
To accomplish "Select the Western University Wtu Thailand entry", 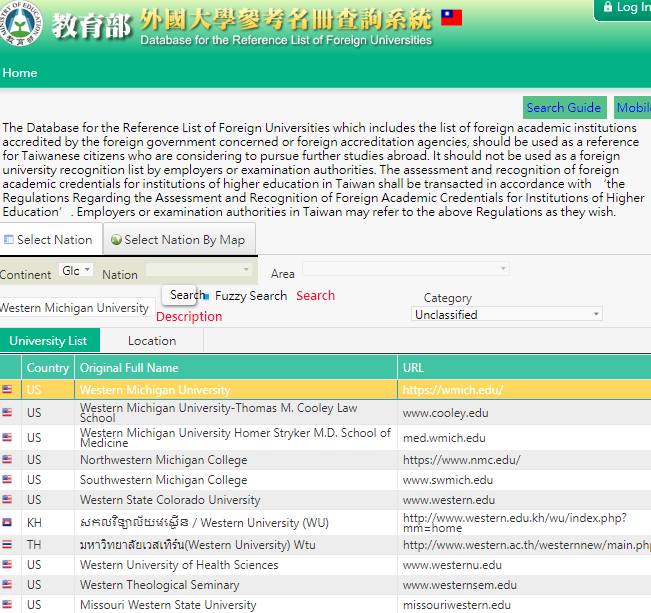I will (x=198, y=544).
